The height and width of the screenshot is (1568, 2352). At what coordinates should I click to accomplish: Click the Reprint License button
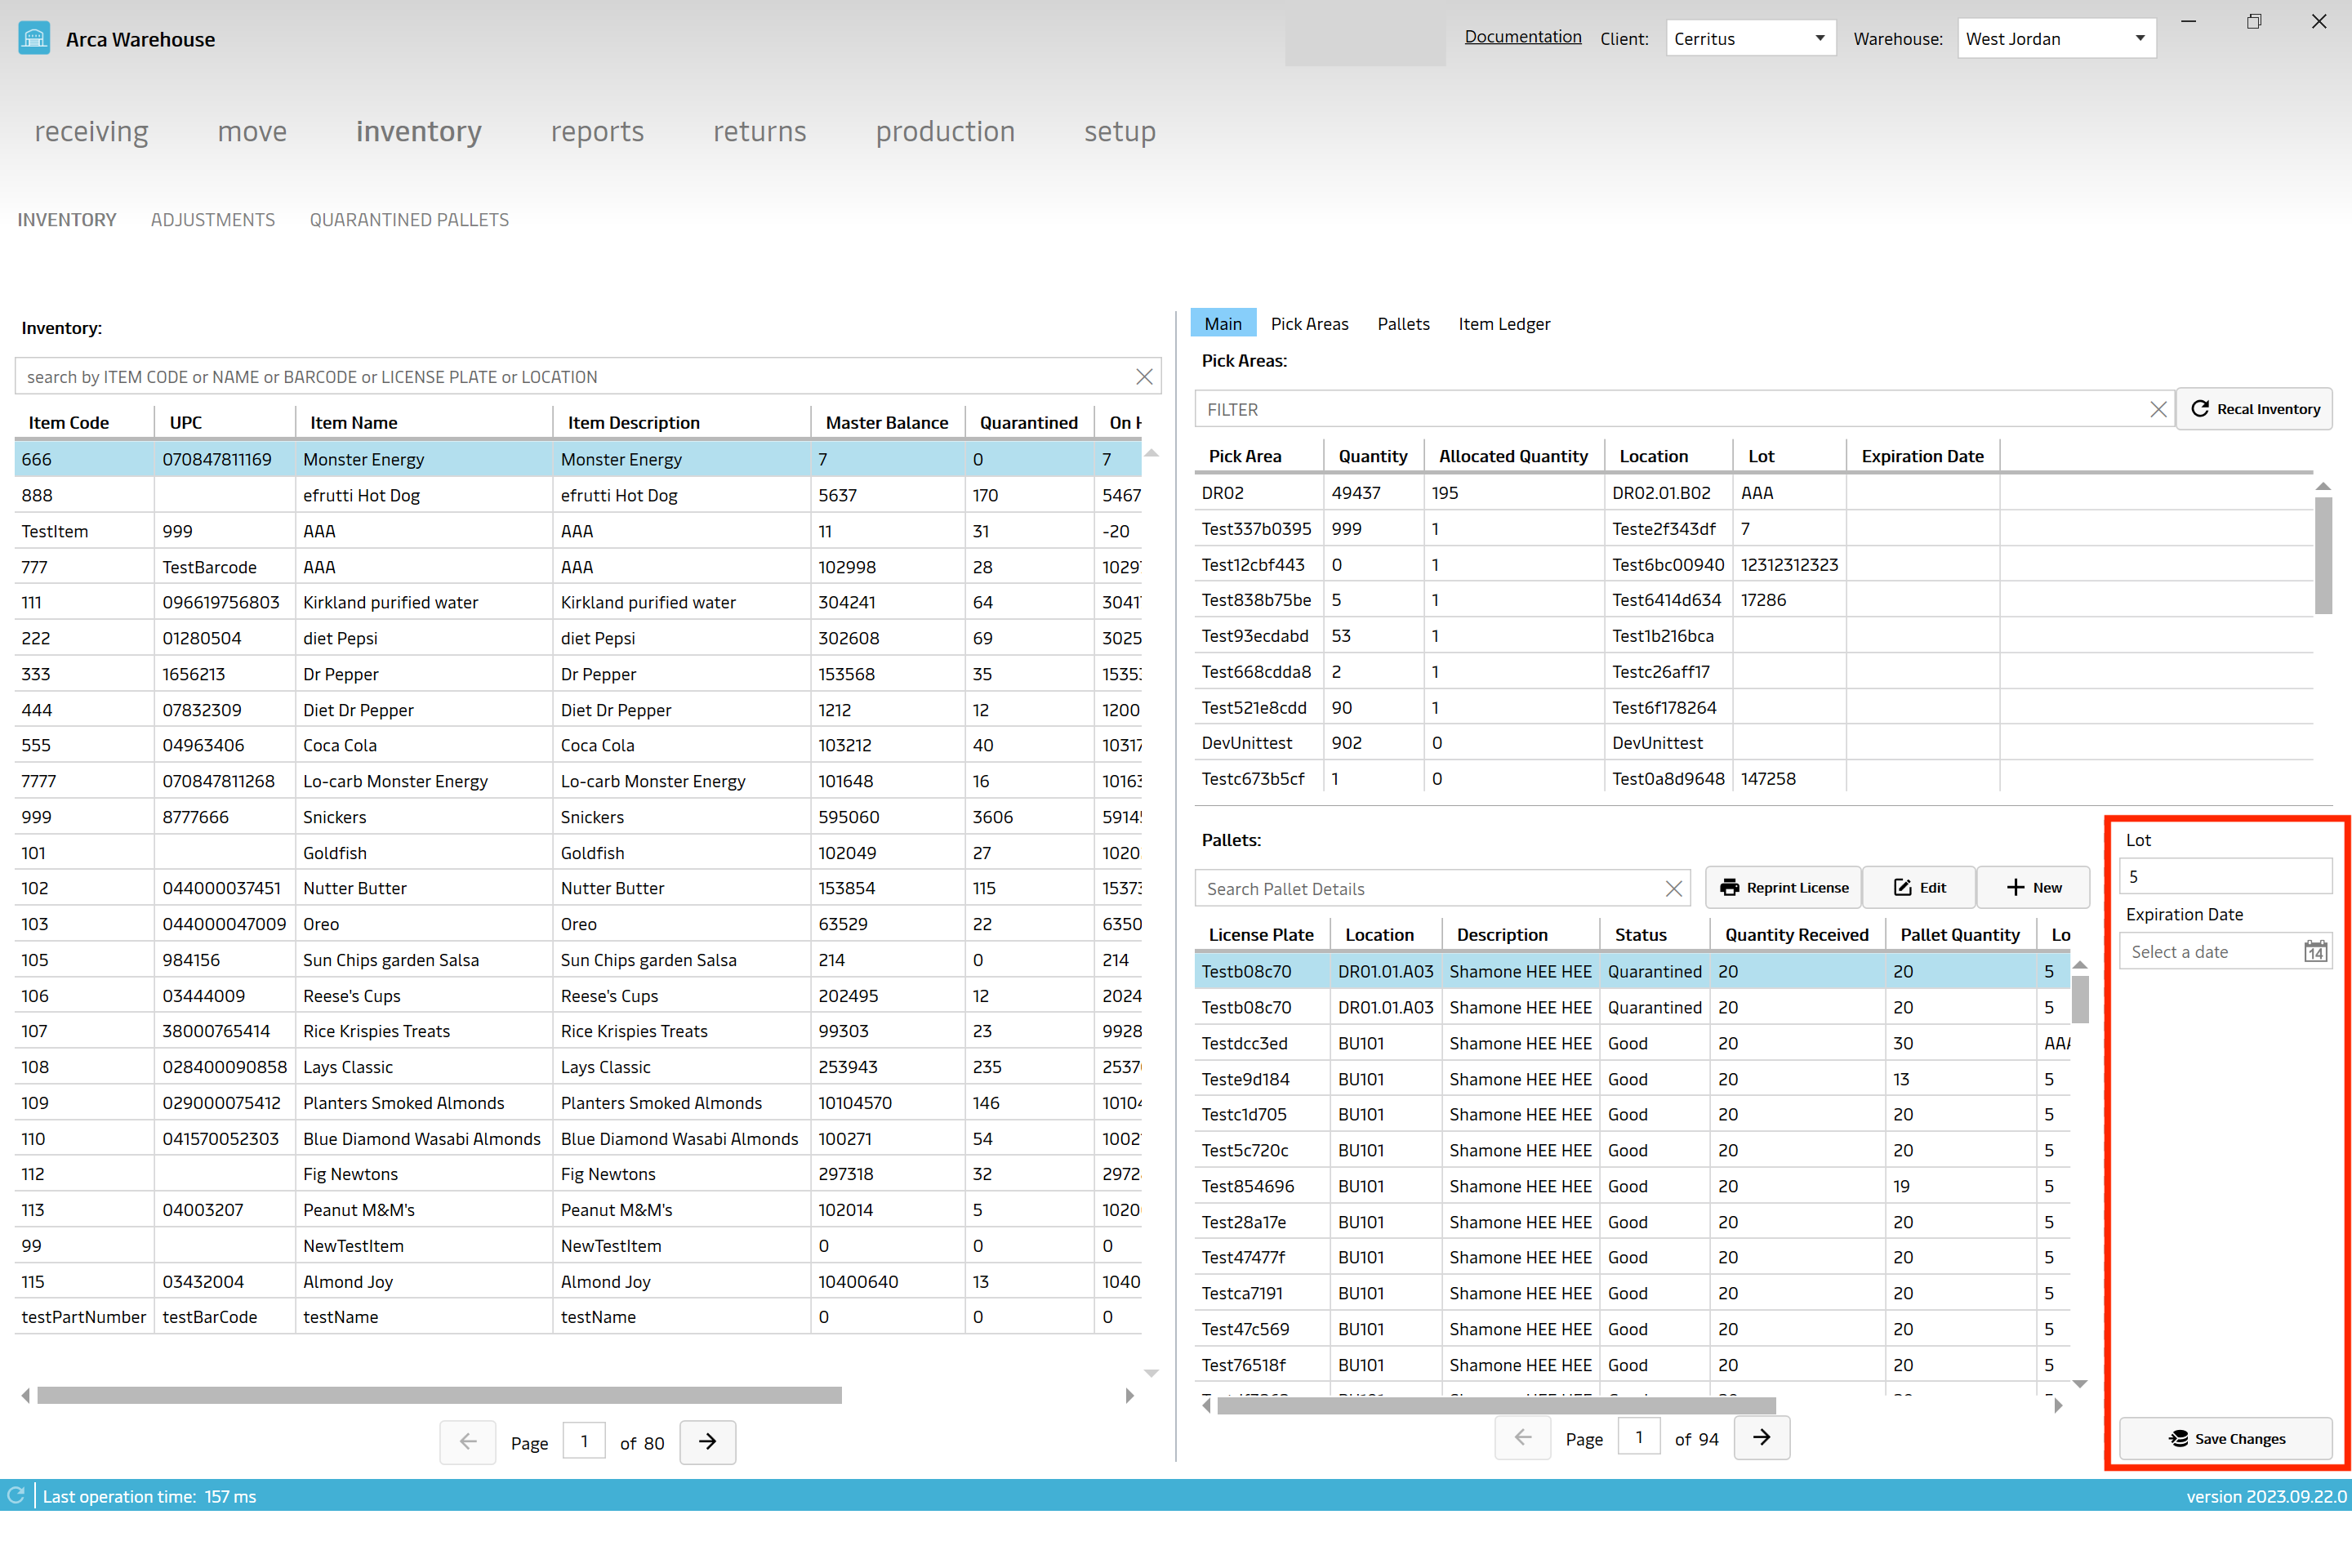1783,887
